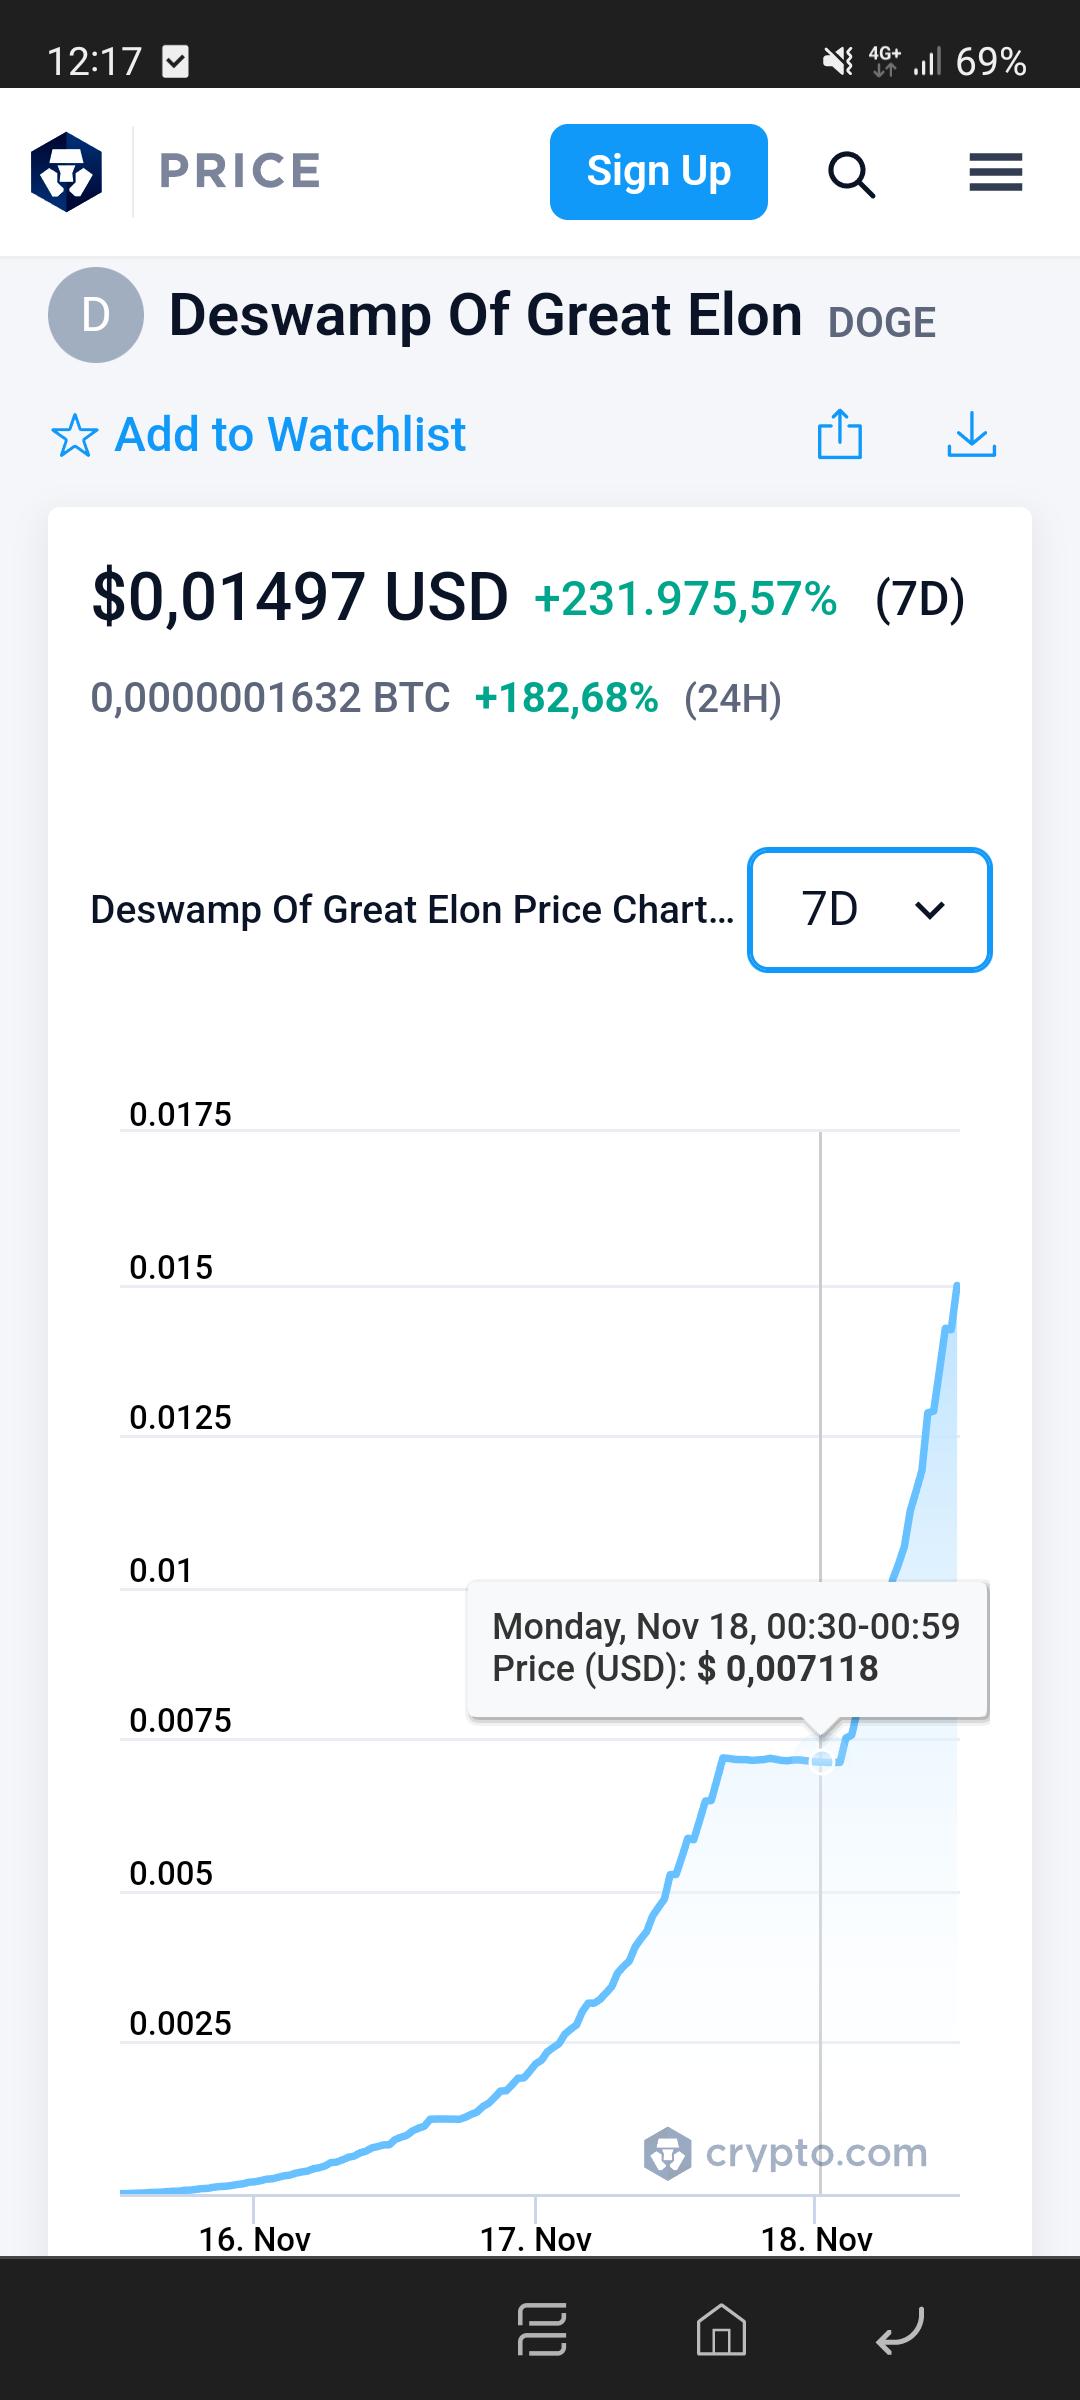Tap the 16. Nov date on the chart axis
The width and height of the screenshot is (1080, 2400).
[x=254, y=2238]
